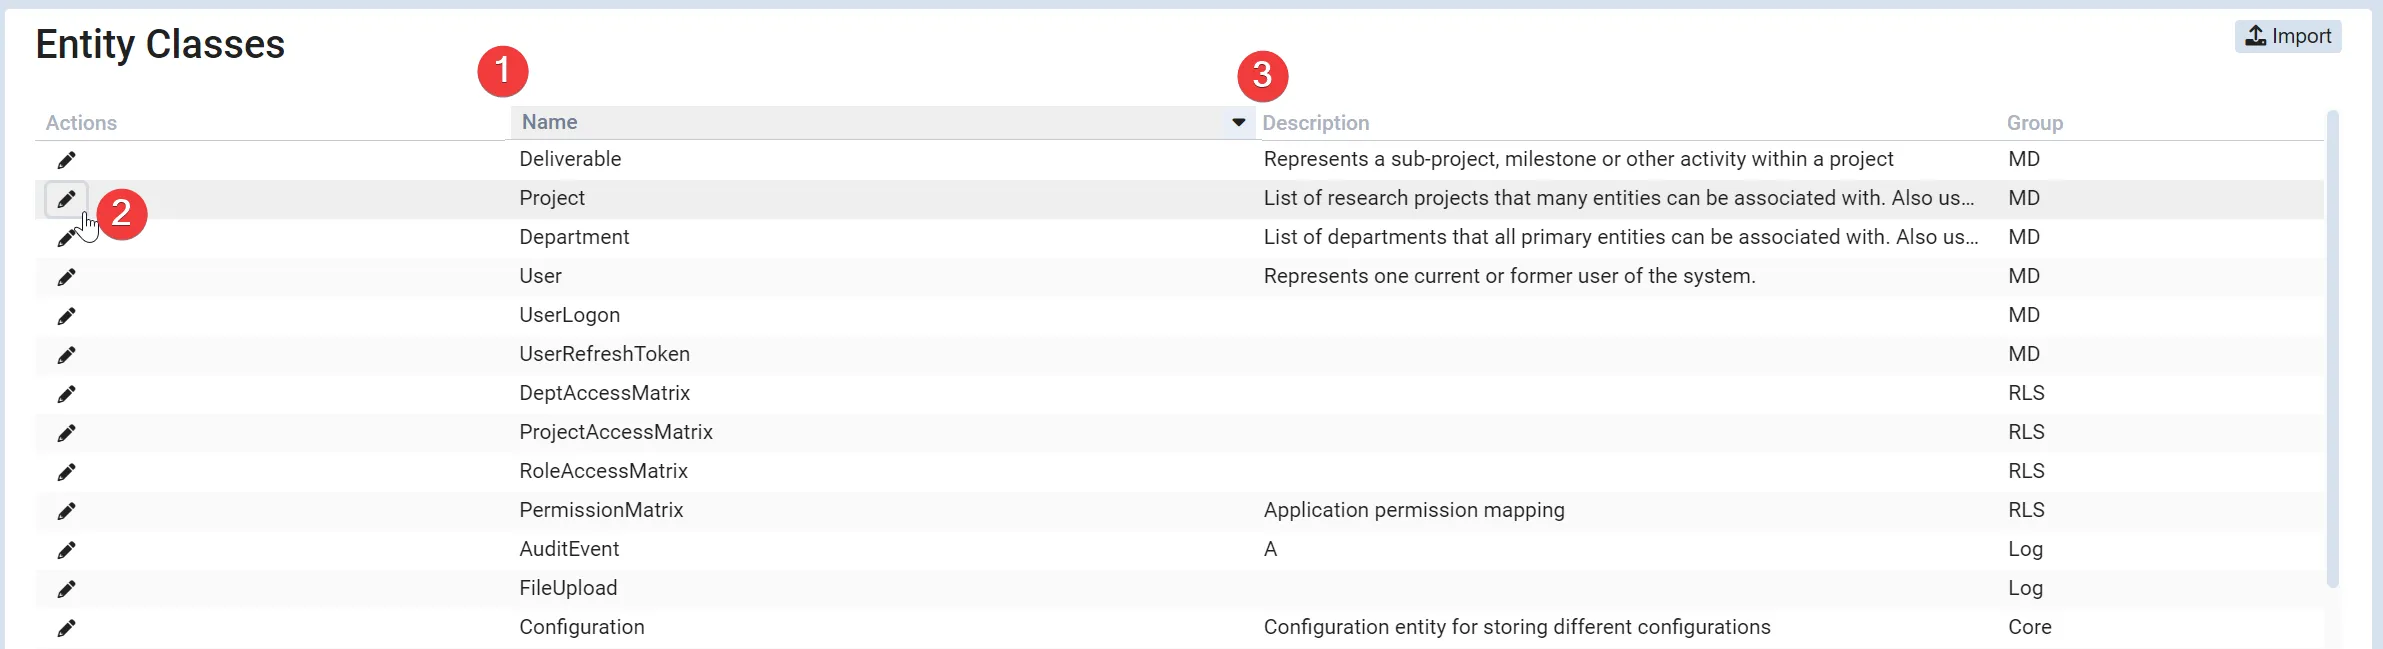The height and width of the screenshot is (649, 2383).
Task: Open the AuditEvent edit pencil
Action: tap(66, 550)
